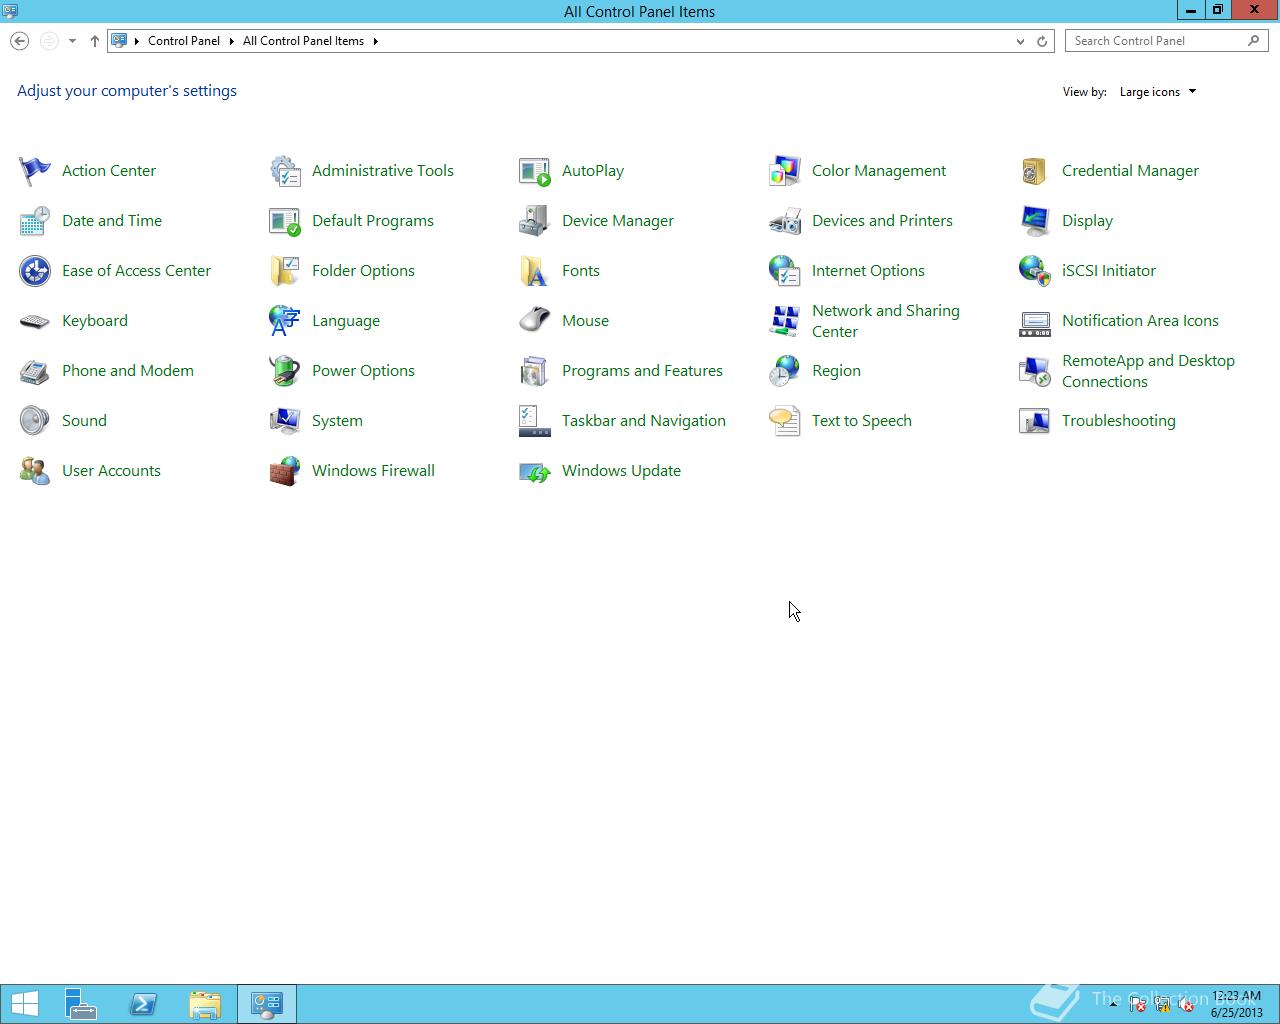Click Control Panel taskbar button
1280x1024 pixels.
pos(267,1004)
